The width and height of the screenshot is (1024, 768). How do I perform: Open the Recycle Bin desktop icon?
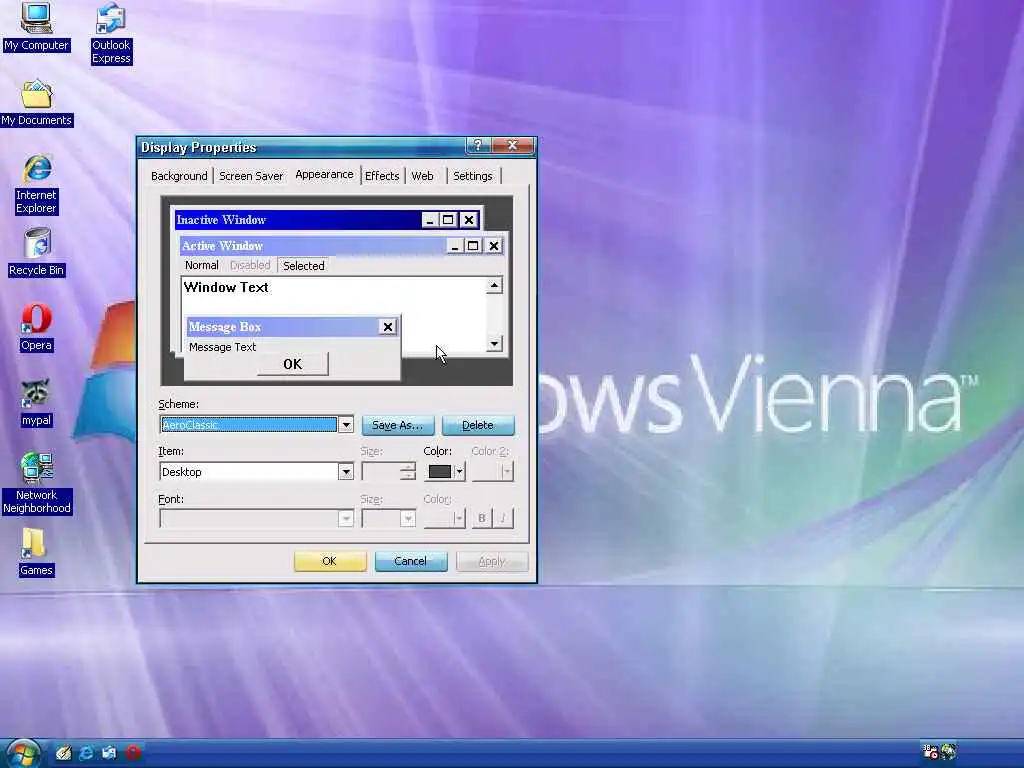[37, 252]
